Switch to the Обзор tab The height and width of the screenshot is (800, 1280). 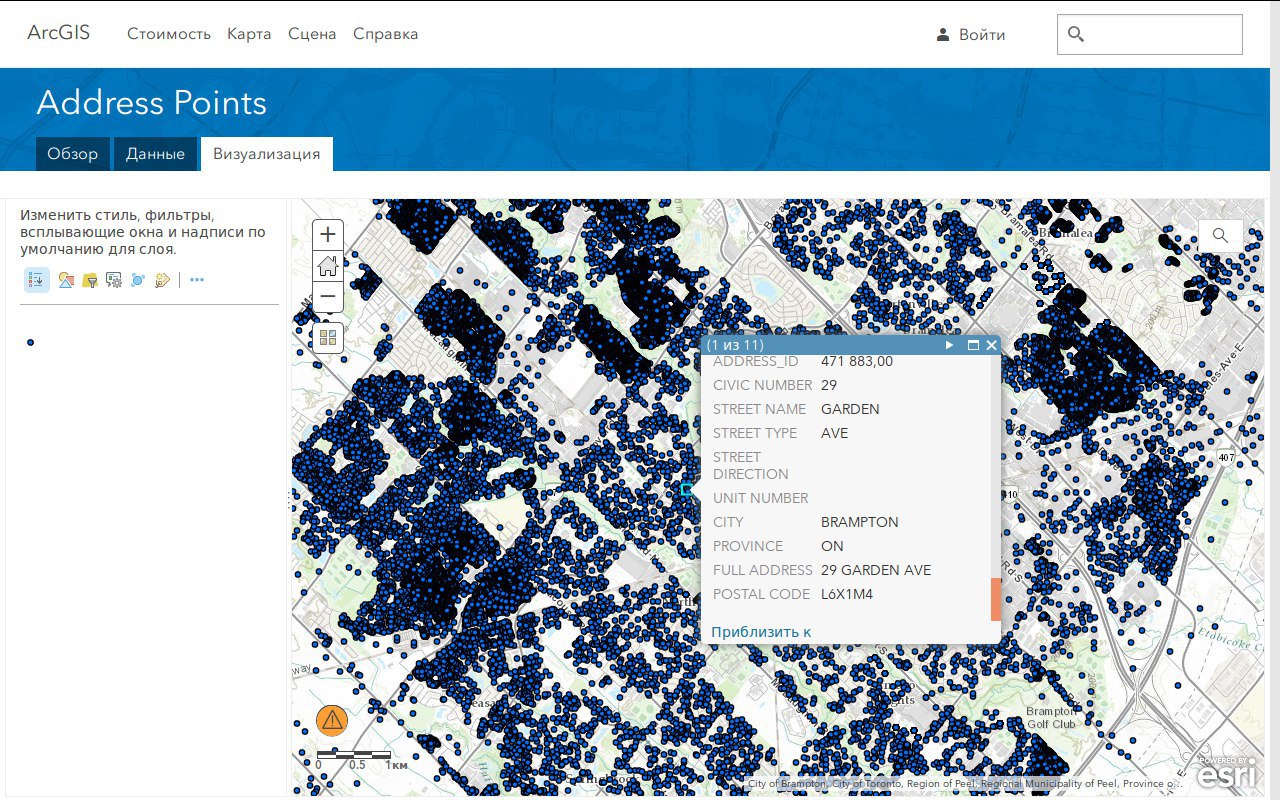coord(73,154)
